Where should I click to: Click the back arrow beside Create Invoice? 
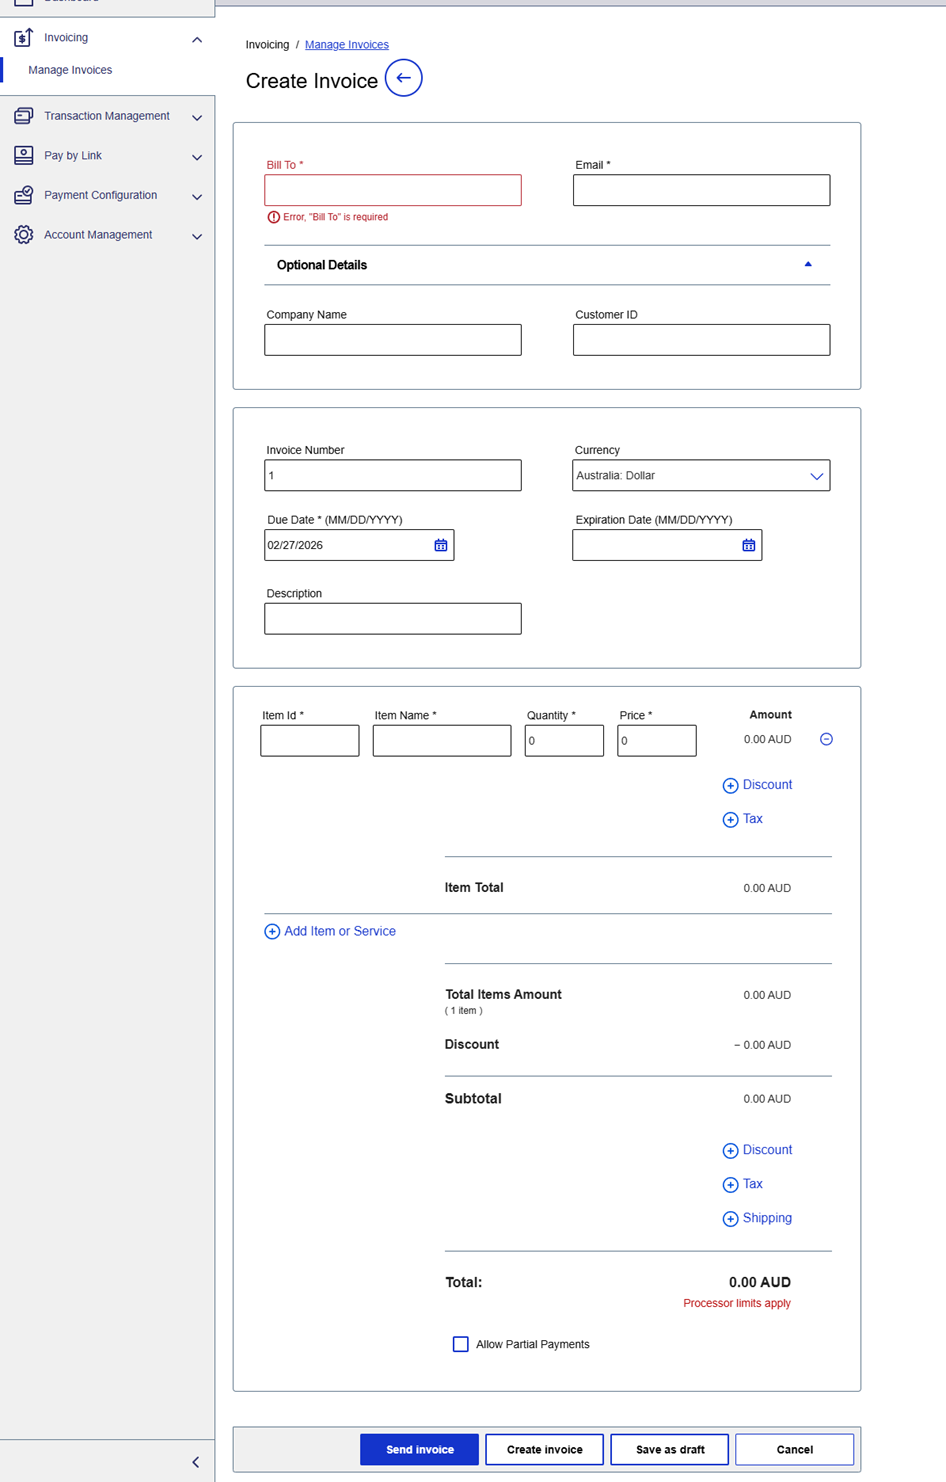[x=403, y=78]
